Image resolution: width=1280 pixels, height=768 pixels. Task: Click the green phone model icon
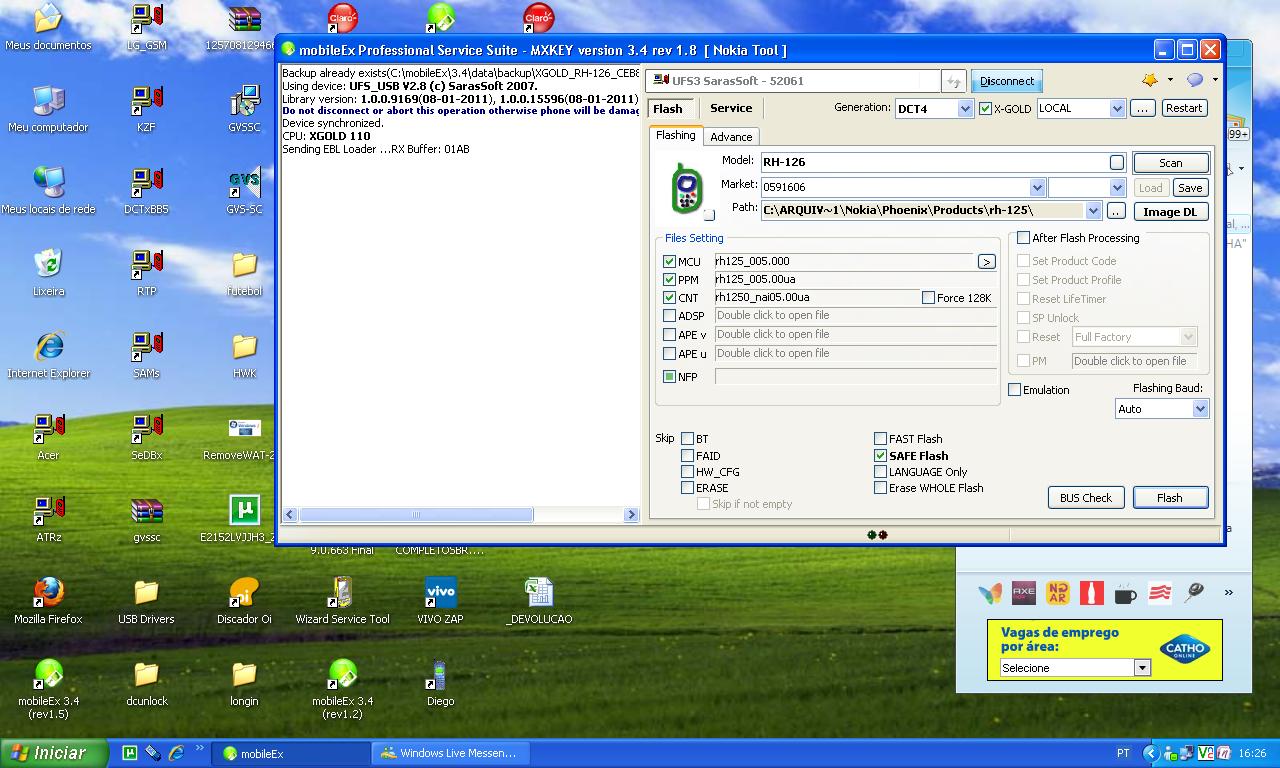click(x=687, y=189)
